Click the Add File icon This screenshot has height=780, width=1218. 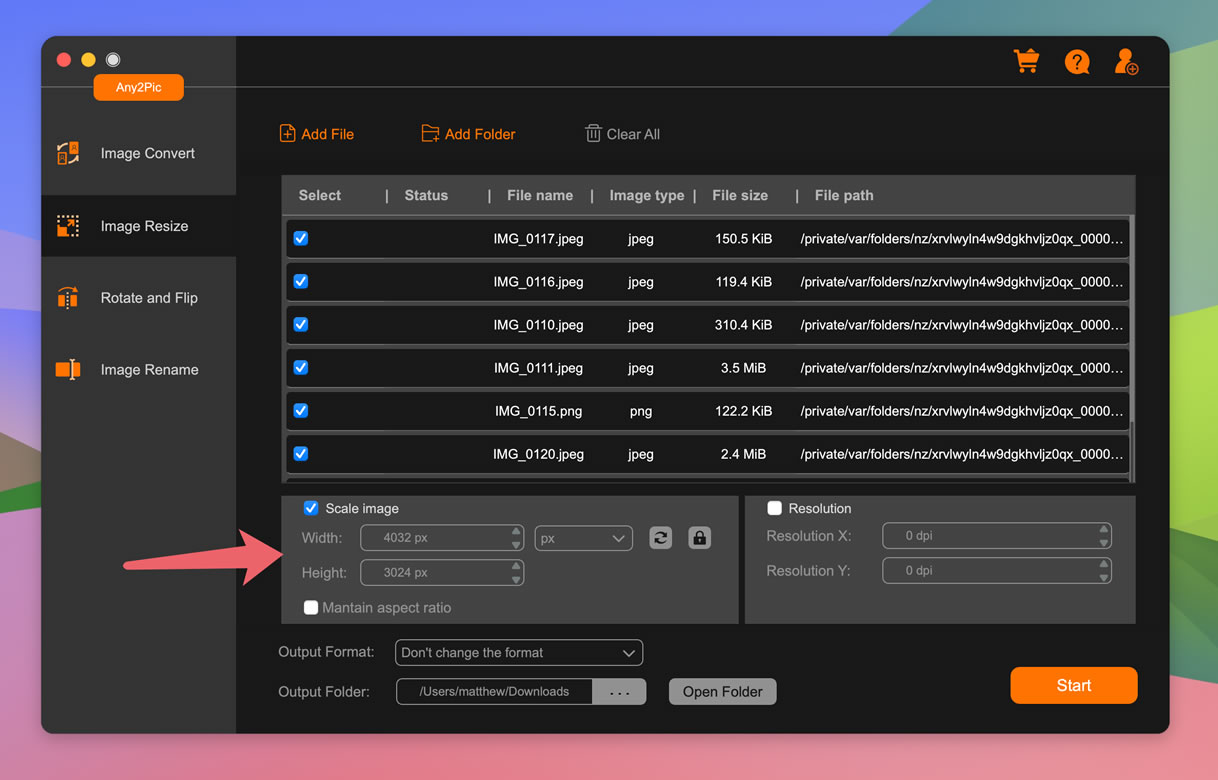point(287,134)
